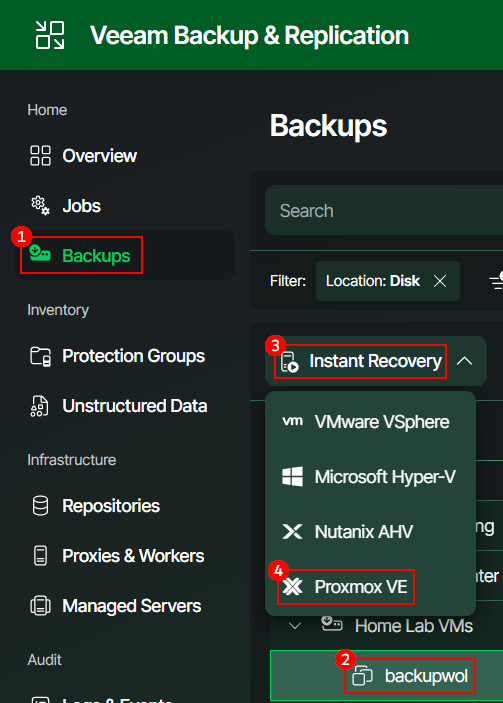This screenshot has height=703, width=503.
Task: Remove the Location: Disk filter
Action: tap(440, 281)
